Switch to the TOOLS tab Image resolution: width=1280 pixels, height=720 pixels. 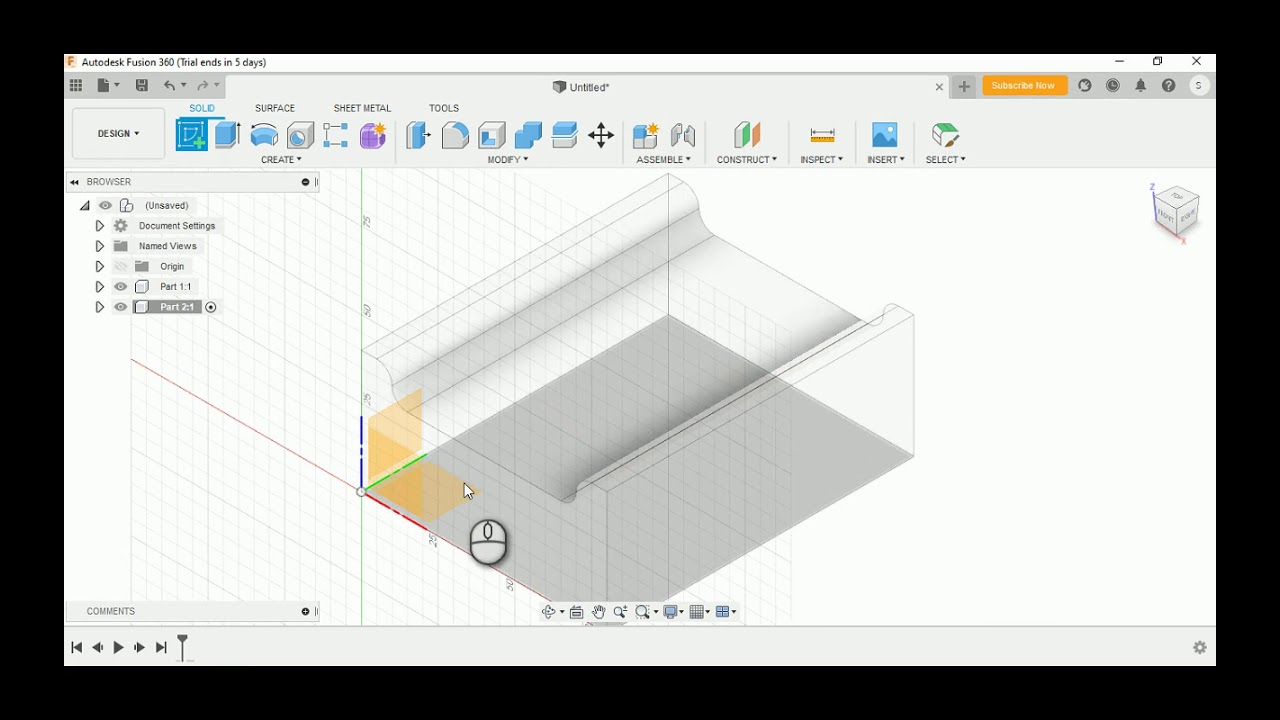pyautogui.click(x=444, y=108)
